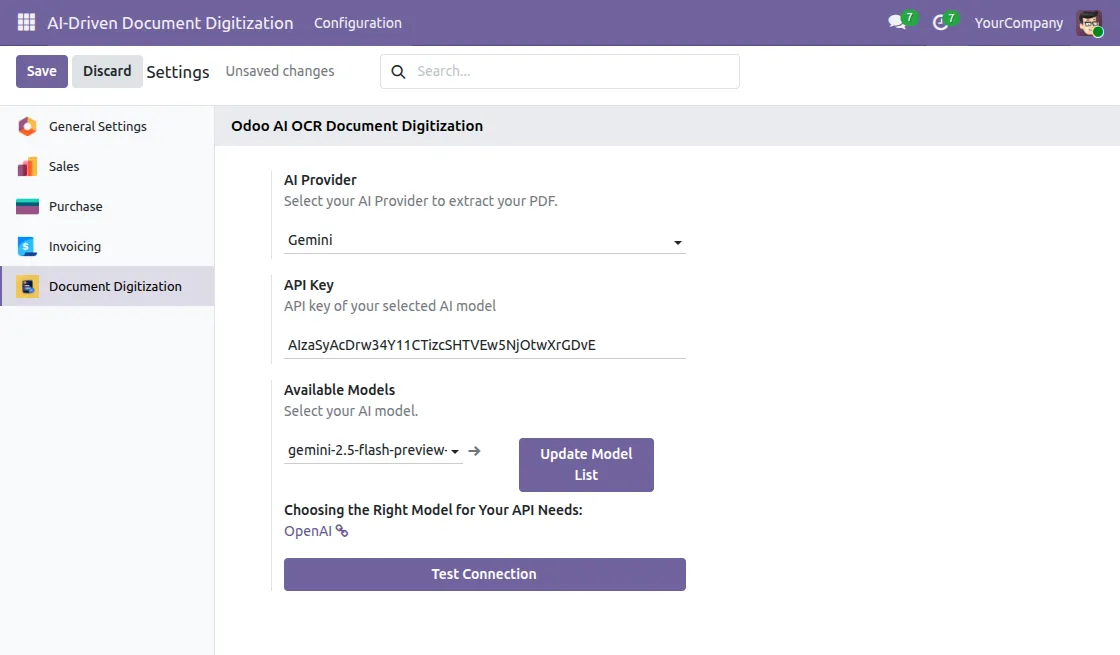Click the Settings breadcrumb title

178,72
